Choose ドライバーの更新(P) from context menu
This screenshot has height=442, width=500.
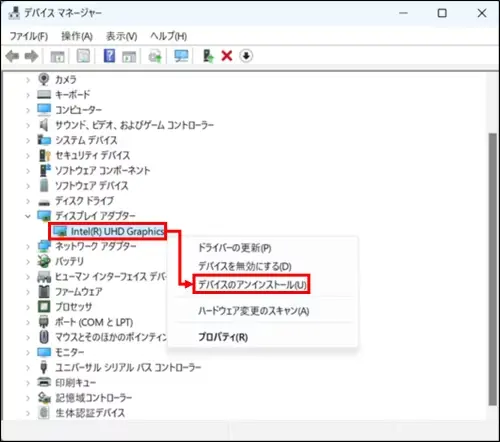click(x=235, y=248)
